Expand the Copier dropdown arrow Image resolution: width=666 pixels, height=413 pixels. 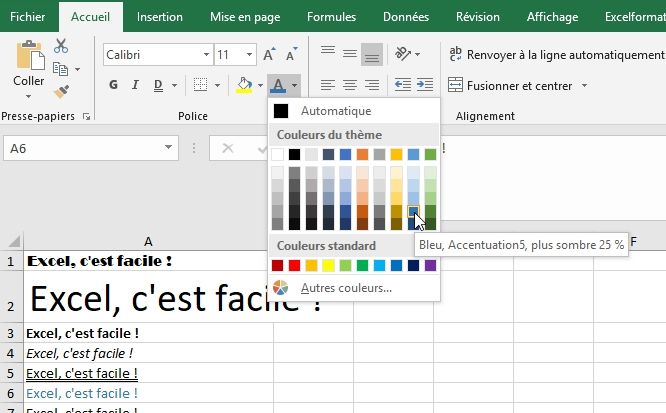click(77, 69)
